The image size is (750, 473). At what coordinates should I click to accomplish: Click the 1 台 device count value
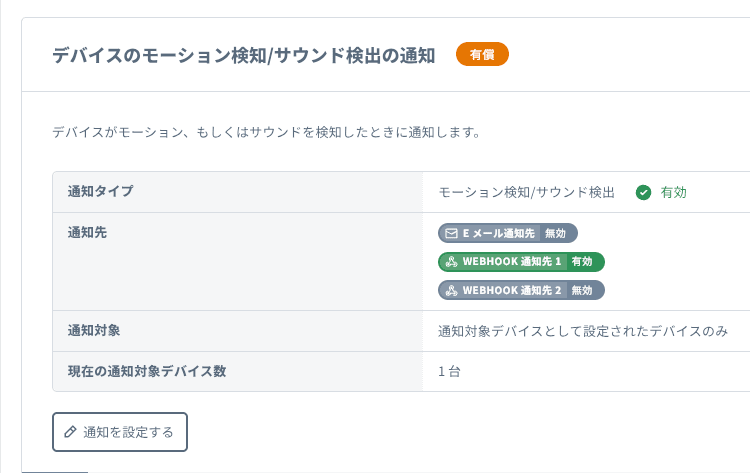449,372
